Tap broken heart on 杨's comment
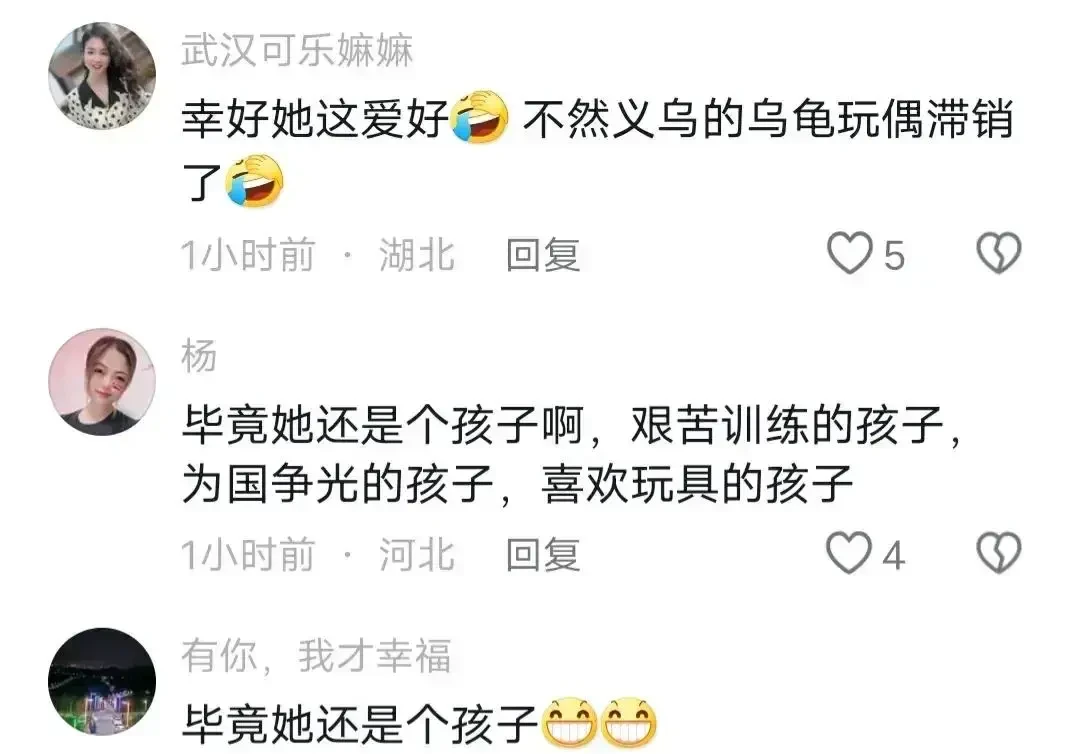 [999, 552]
